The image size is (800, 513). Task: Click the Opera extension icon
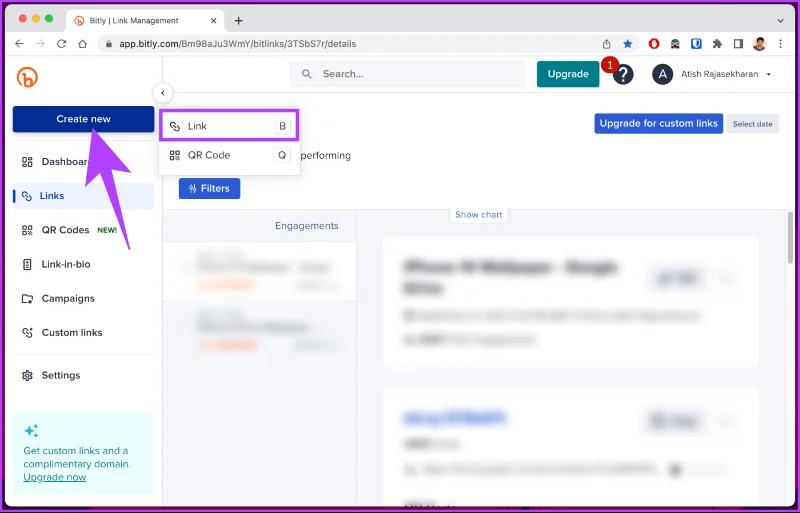(x=654, y=44)
